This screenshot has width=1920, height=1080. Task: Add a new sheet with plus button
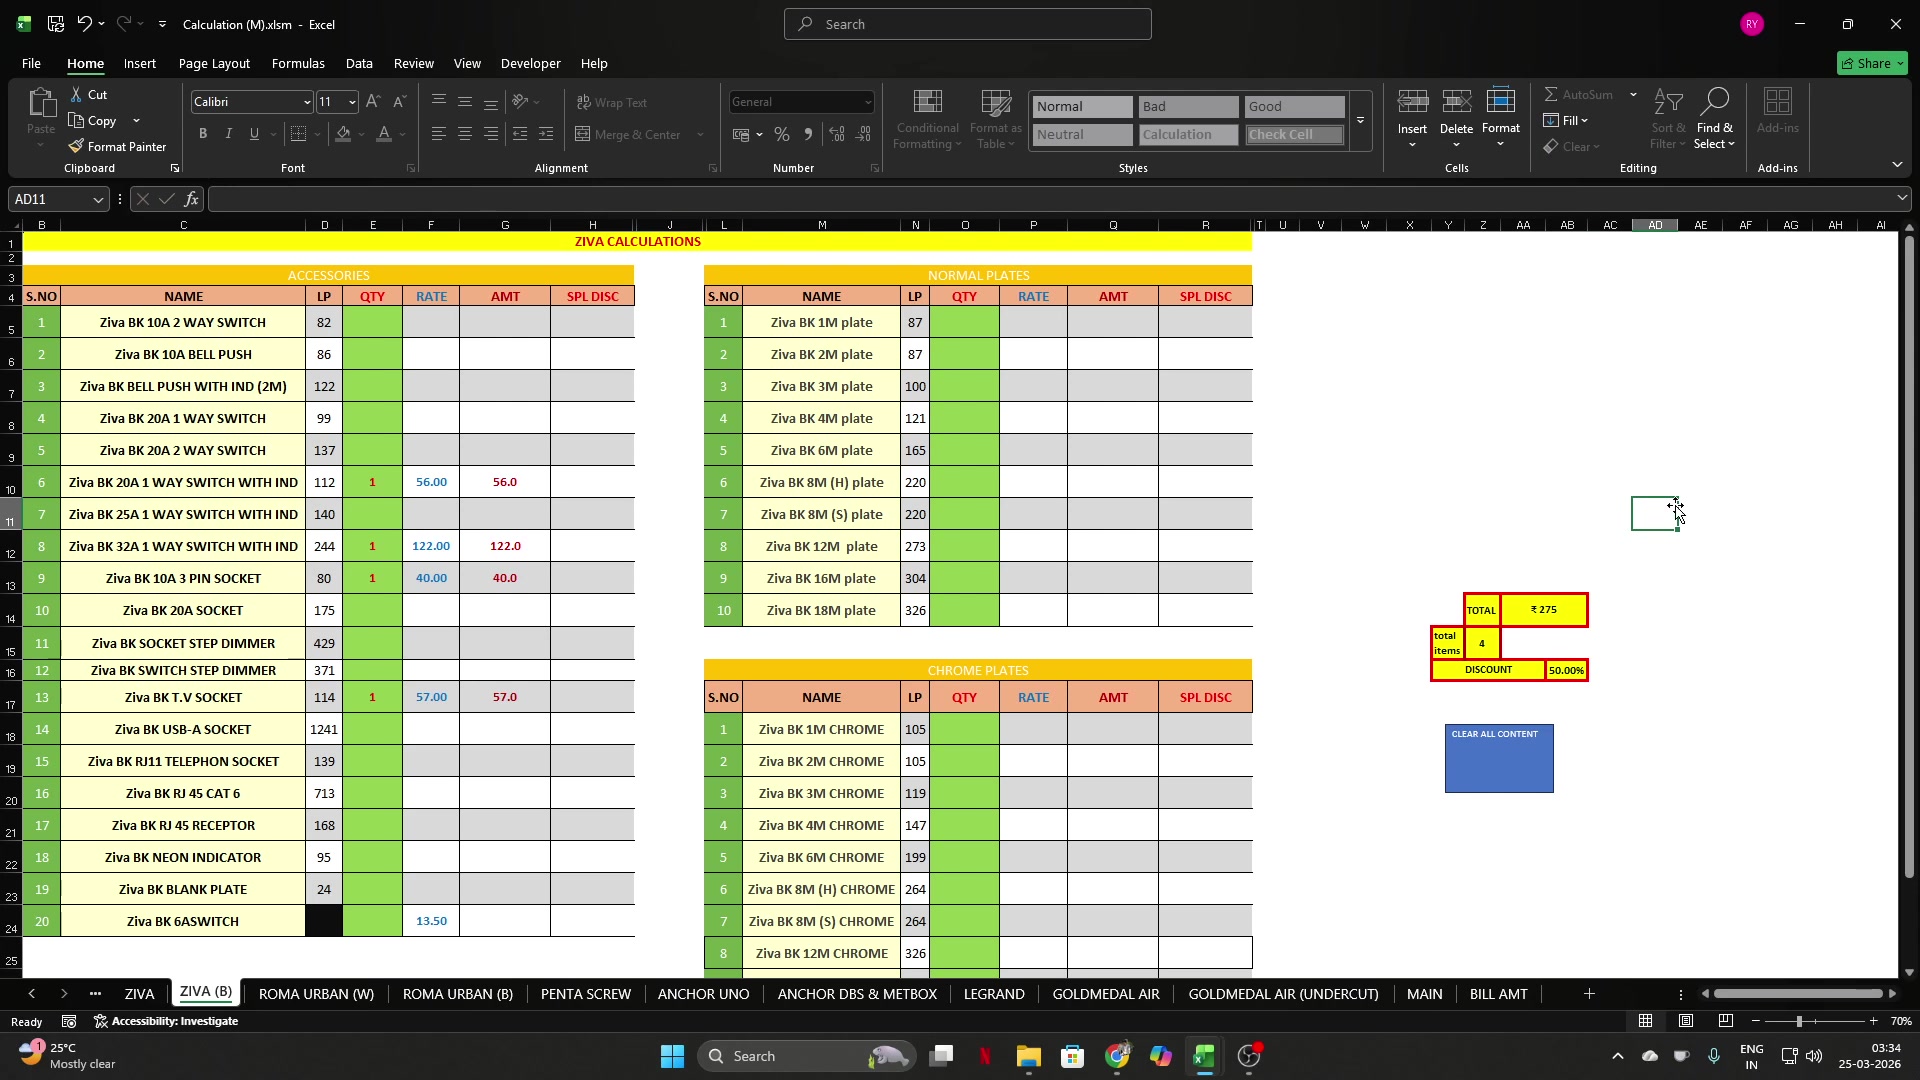[x=1589, y=994]
